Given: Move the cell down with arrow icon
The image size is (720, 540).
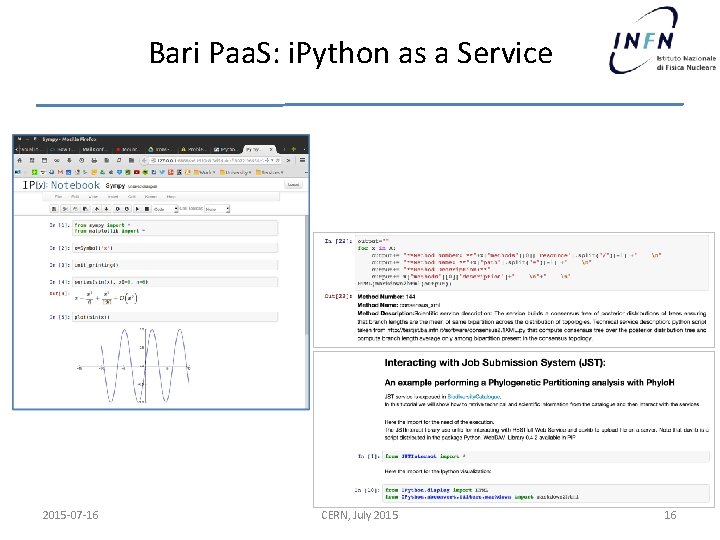Looking at the screenshot, I should (x=107, y=209).
